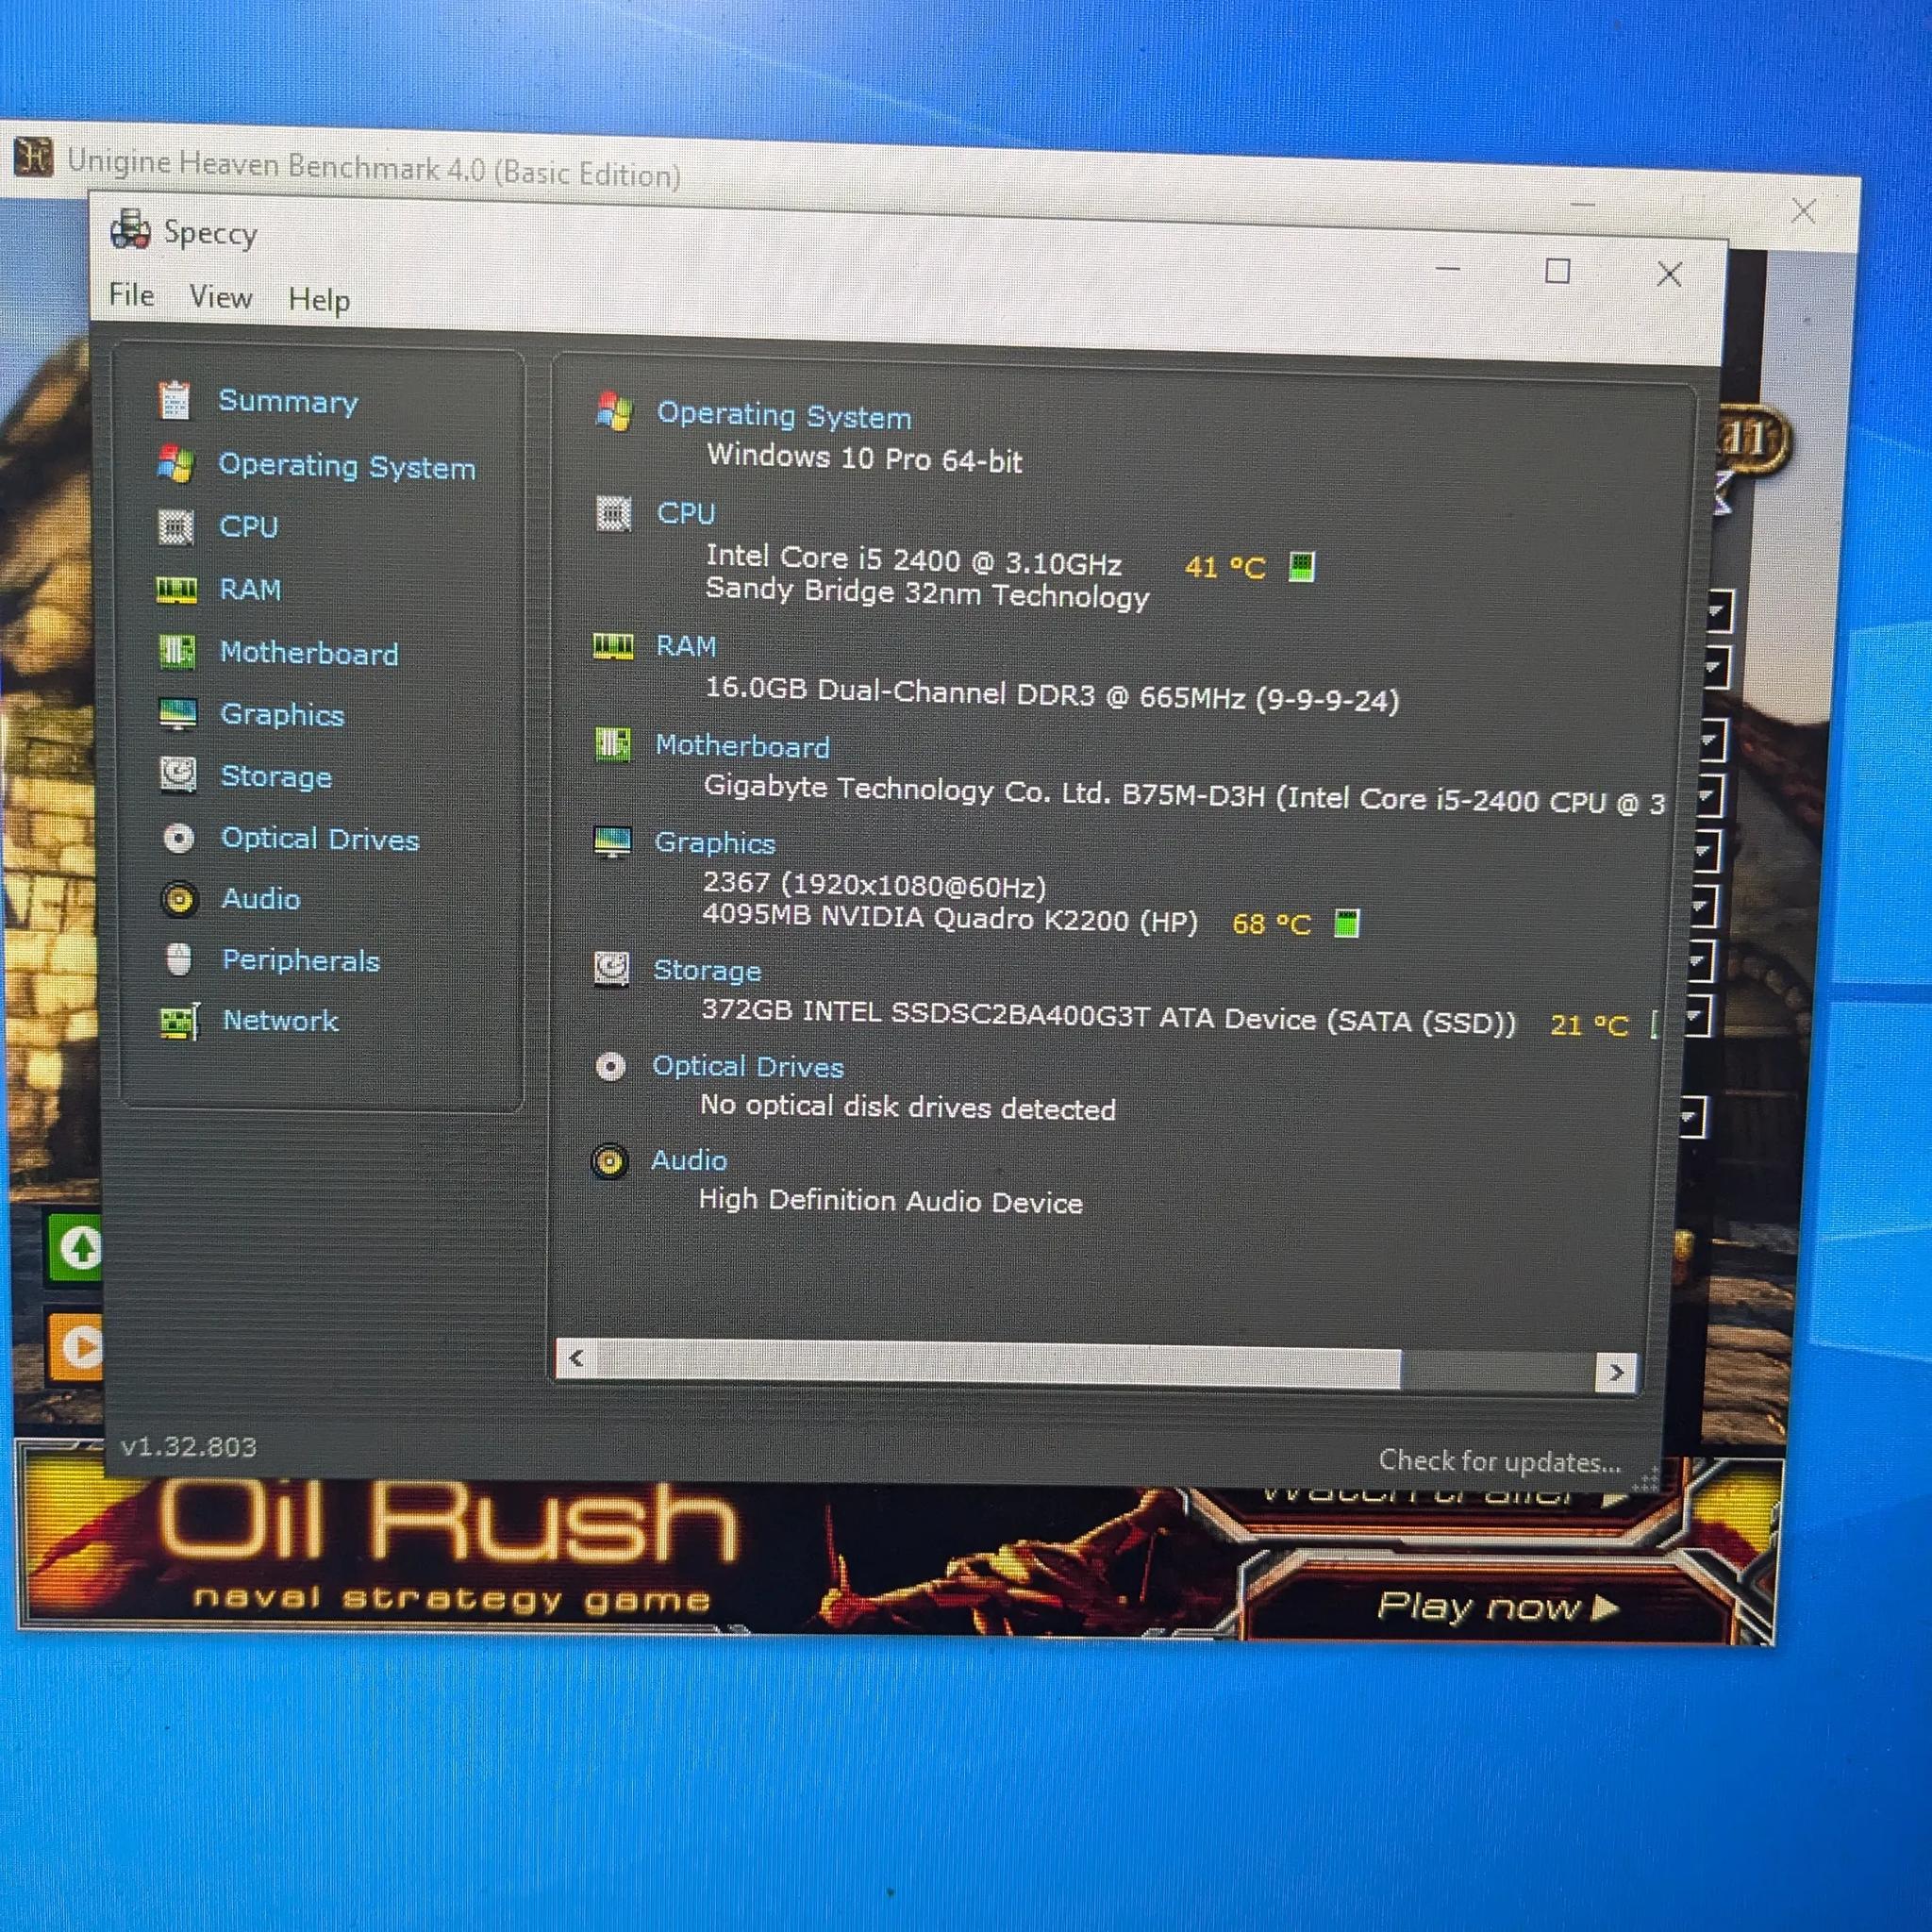Open the Help menu
The height and width of the screenshot is (1932, 1932).
tap(319, 300)
